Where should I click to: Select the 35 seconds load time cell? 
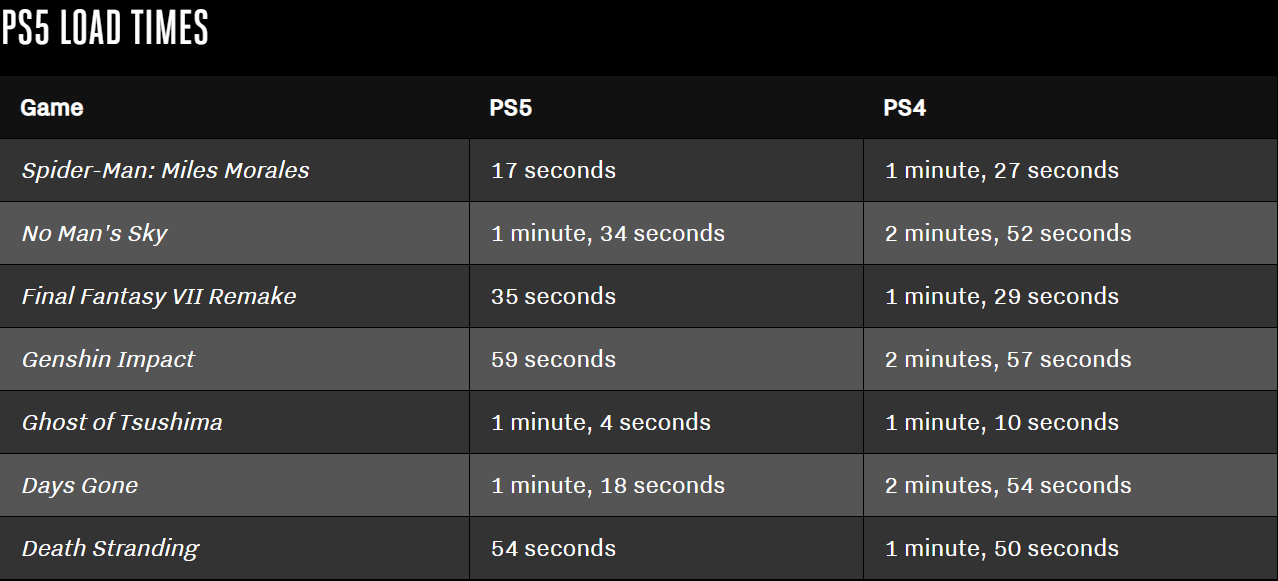553,296
